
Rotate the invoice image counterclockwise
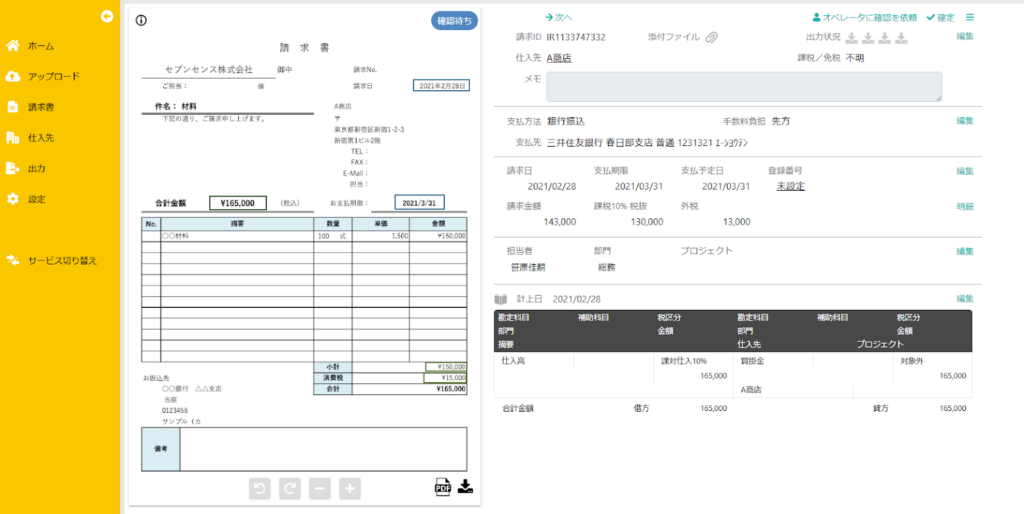[x=258, y=488]
